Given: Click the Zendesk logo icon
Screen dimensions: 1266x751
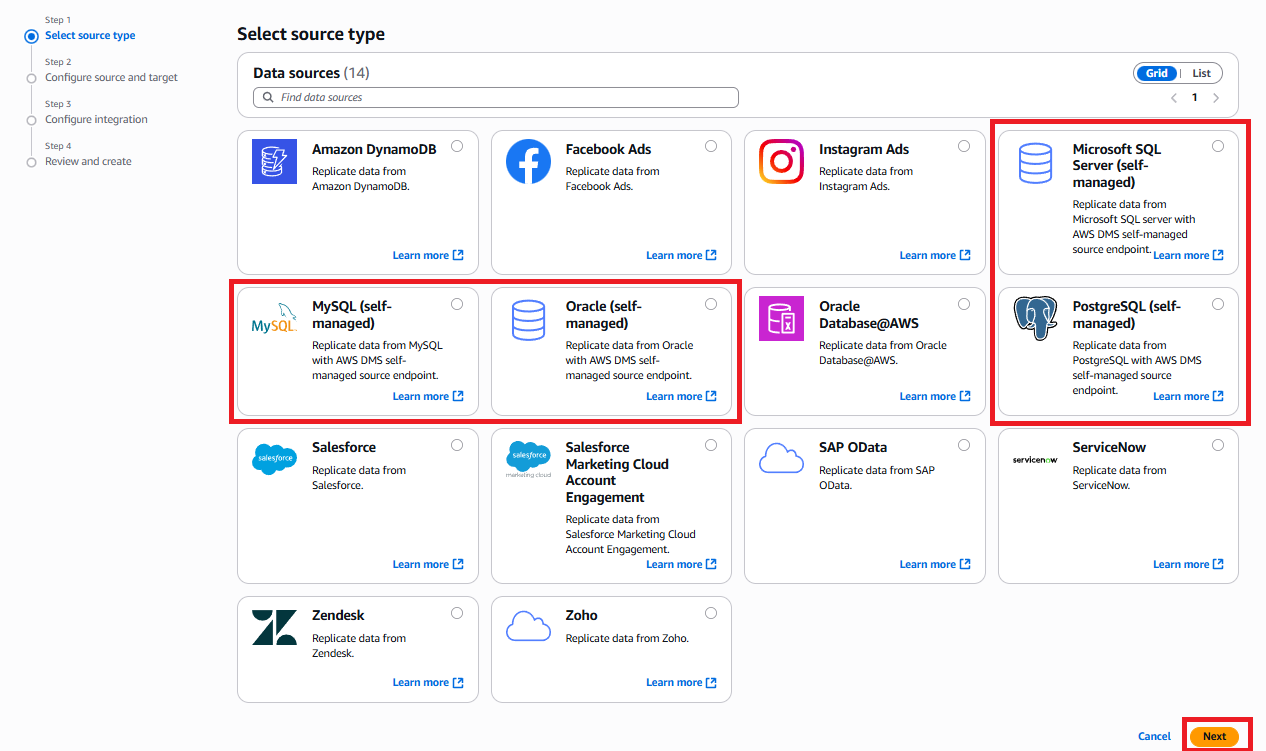Looking at the screenshot, I should (274, 627).
